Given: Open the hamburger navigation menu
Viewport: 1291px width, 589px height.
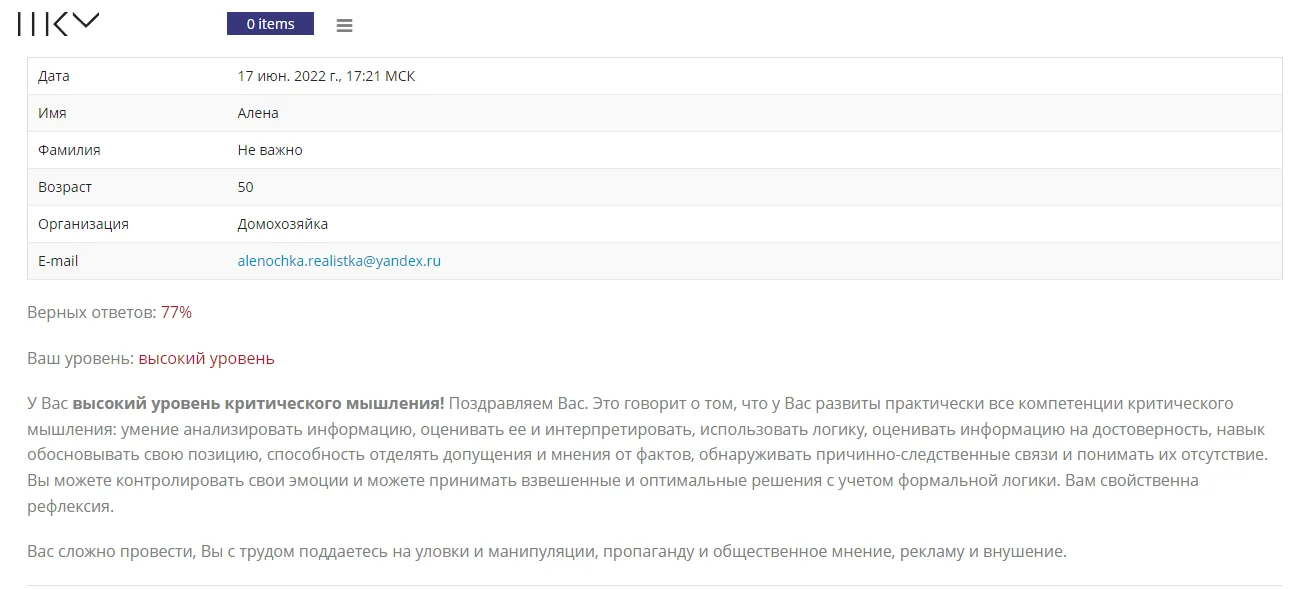Looking at the screenshot, I should [344, 25].
